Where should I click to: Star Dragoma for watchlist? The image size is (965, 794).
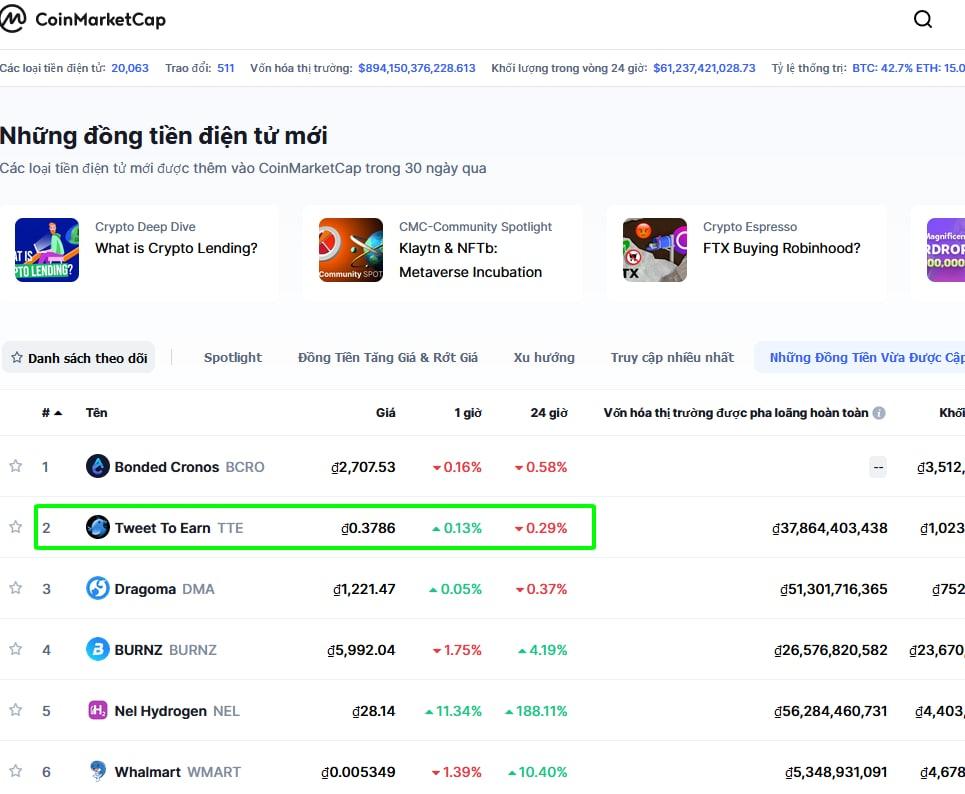15,588
